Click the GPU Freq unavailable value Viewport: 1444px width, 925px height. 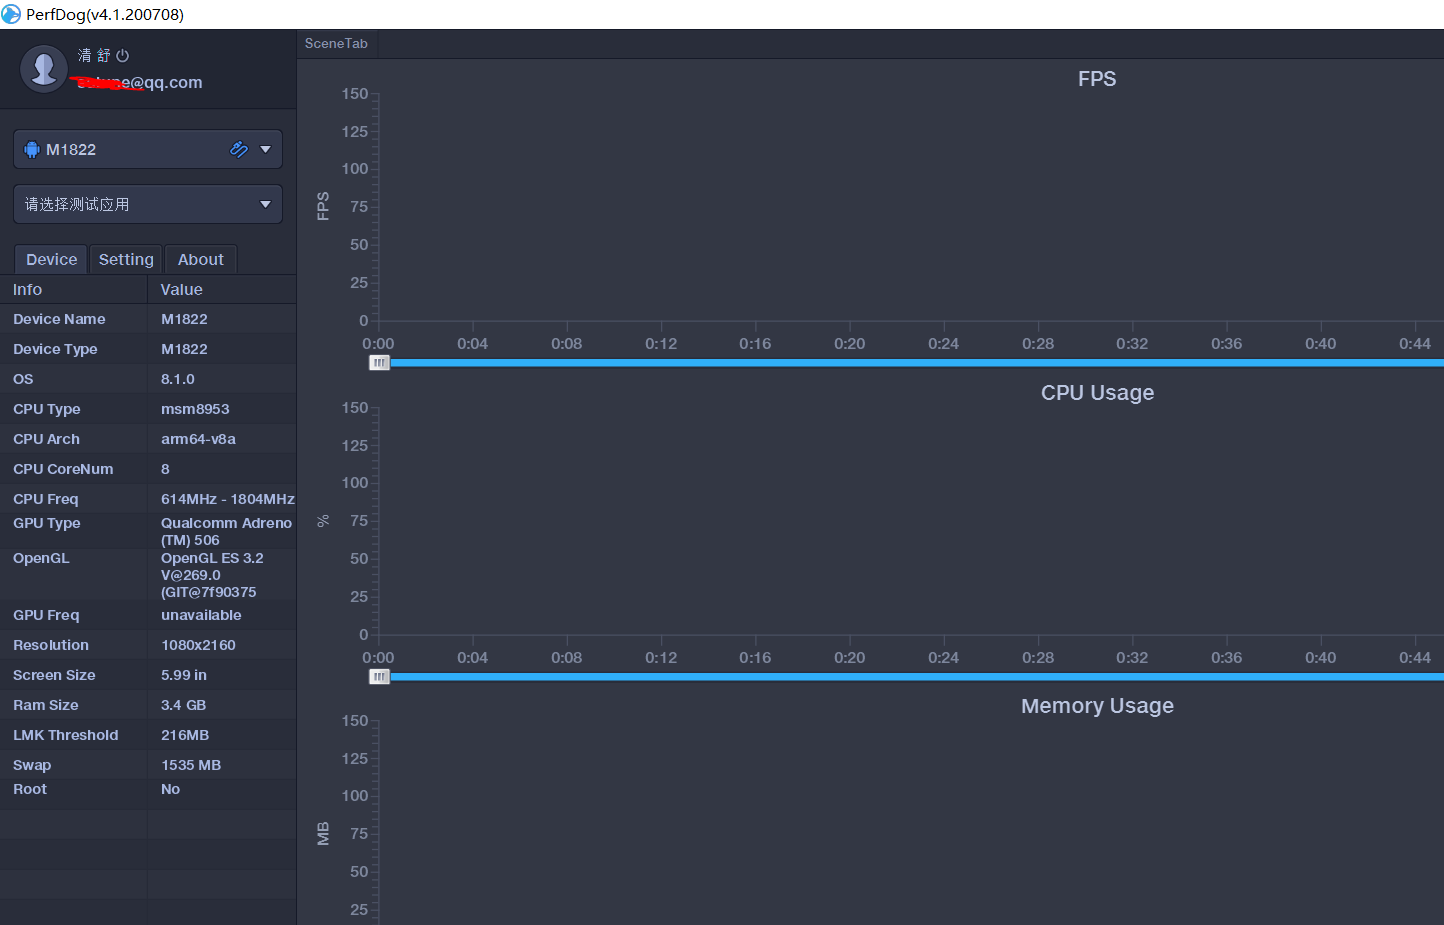point(201,615)
